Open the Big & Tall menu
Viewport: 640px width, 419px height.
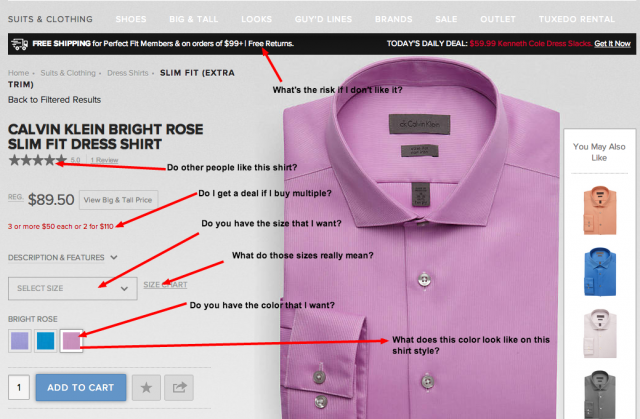(x=194, y=19)
